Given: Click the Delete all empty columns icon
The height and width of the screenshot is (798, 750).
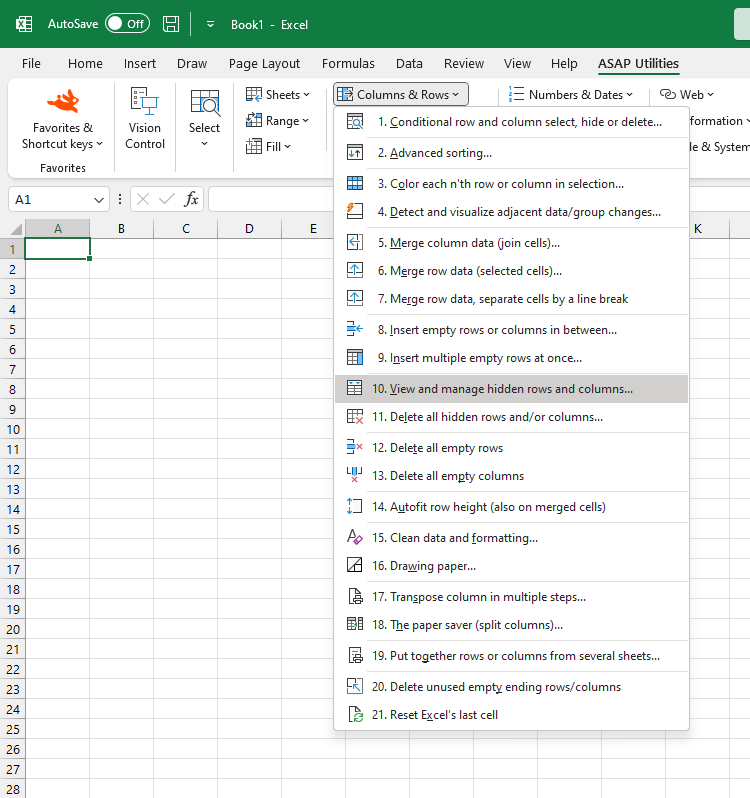Looking at the screenshot, I should tap(355, 475).
